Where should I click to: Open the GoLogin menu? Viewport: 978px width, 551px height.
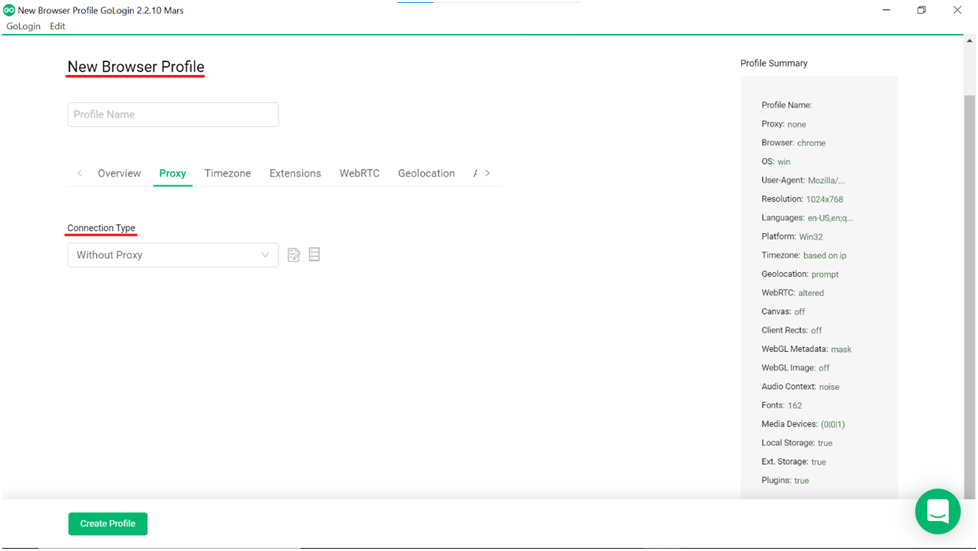point(23,26)
